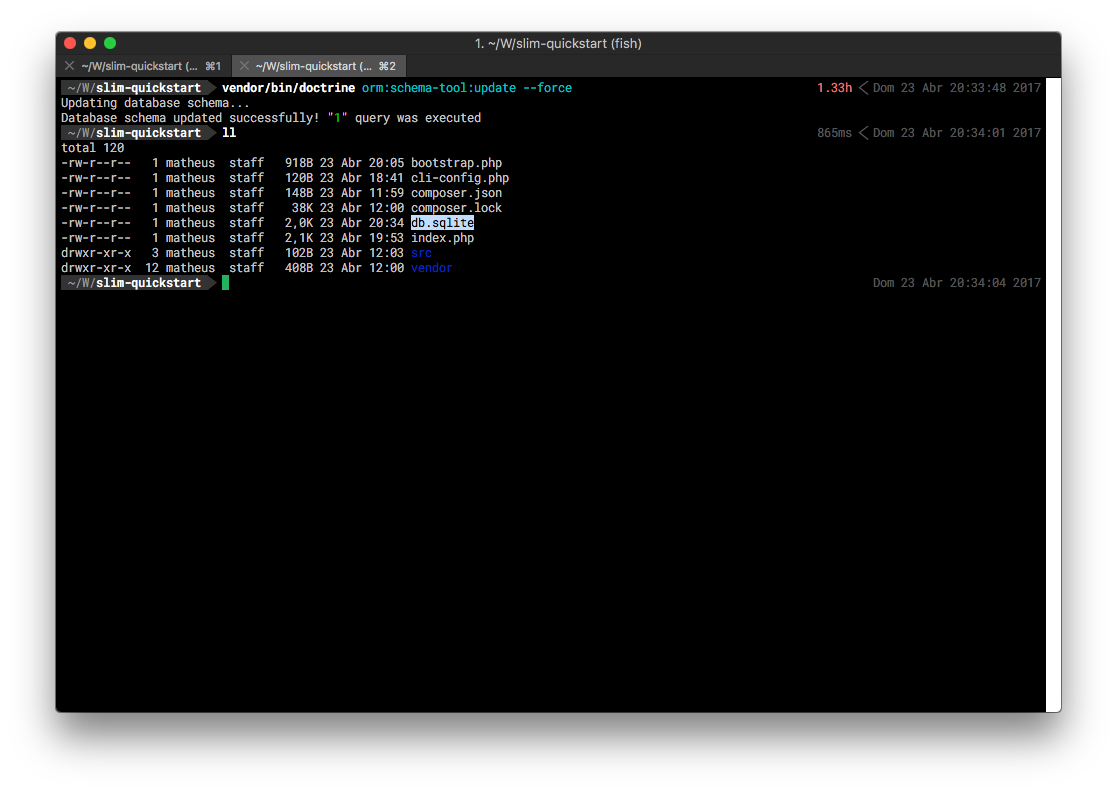Click the green fish-shell cursor block
The image size is (1117, 792).
(x=224, y=282)
